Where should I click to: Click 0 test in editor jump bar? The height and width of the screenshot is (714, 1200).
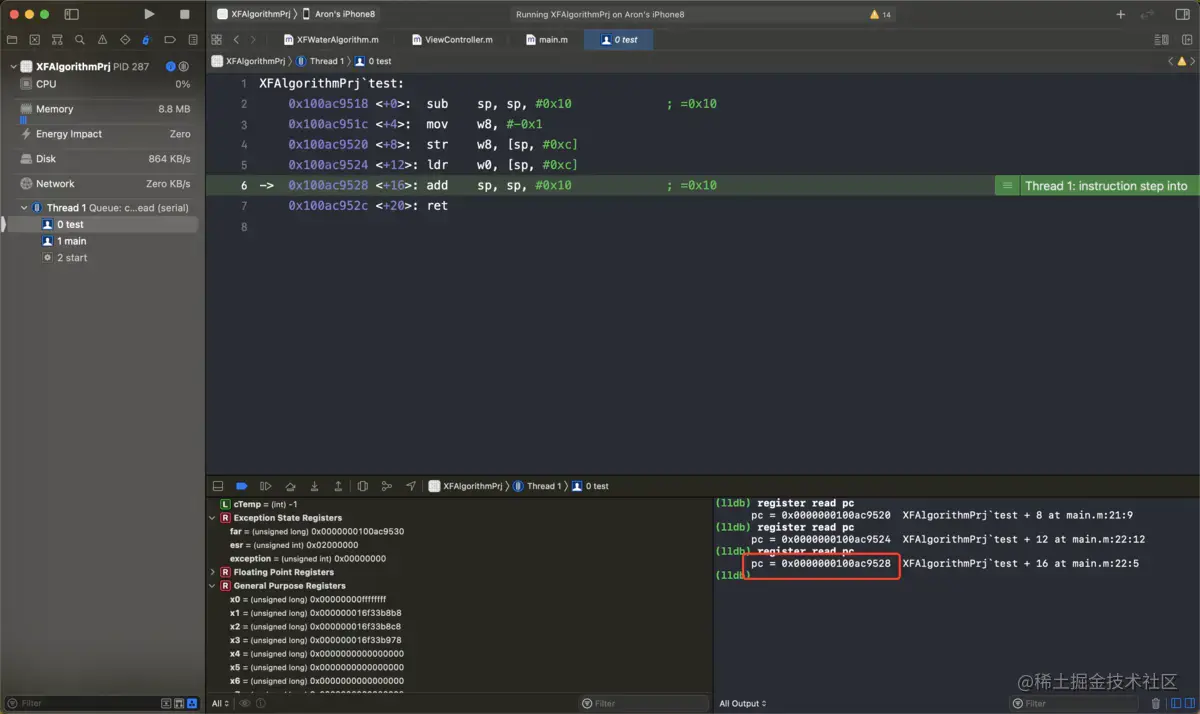[x=373, y=61]
